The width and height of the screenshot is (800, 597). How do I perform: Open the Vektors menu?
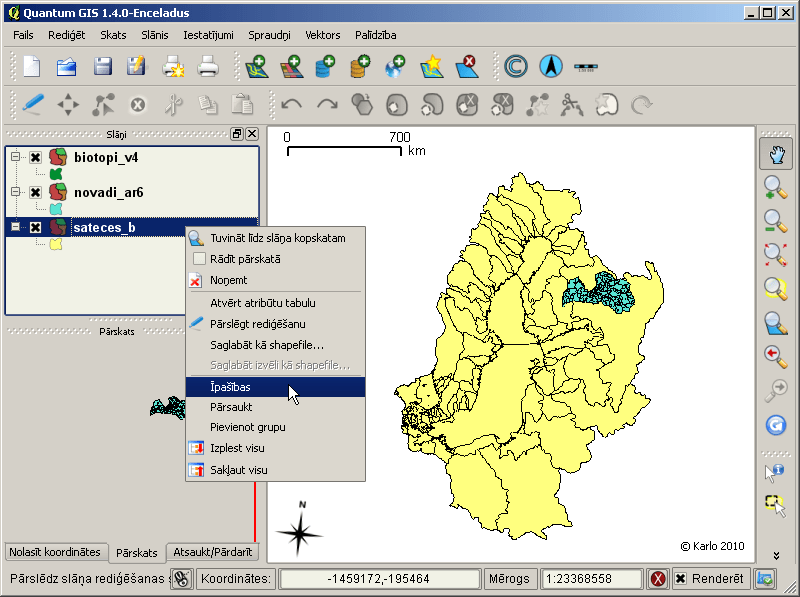point(322,35)
